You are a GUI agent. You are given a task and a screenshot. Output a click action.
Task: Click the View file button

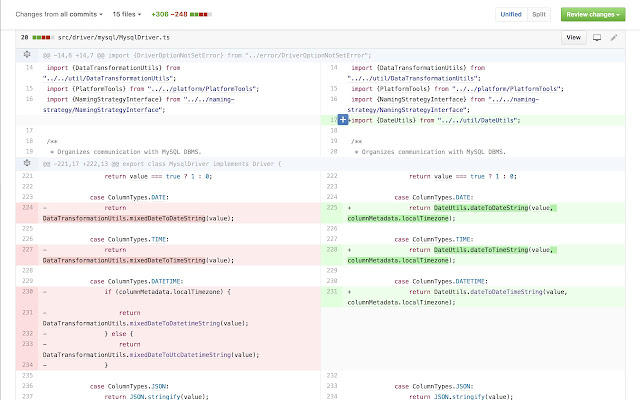point(573,38)
